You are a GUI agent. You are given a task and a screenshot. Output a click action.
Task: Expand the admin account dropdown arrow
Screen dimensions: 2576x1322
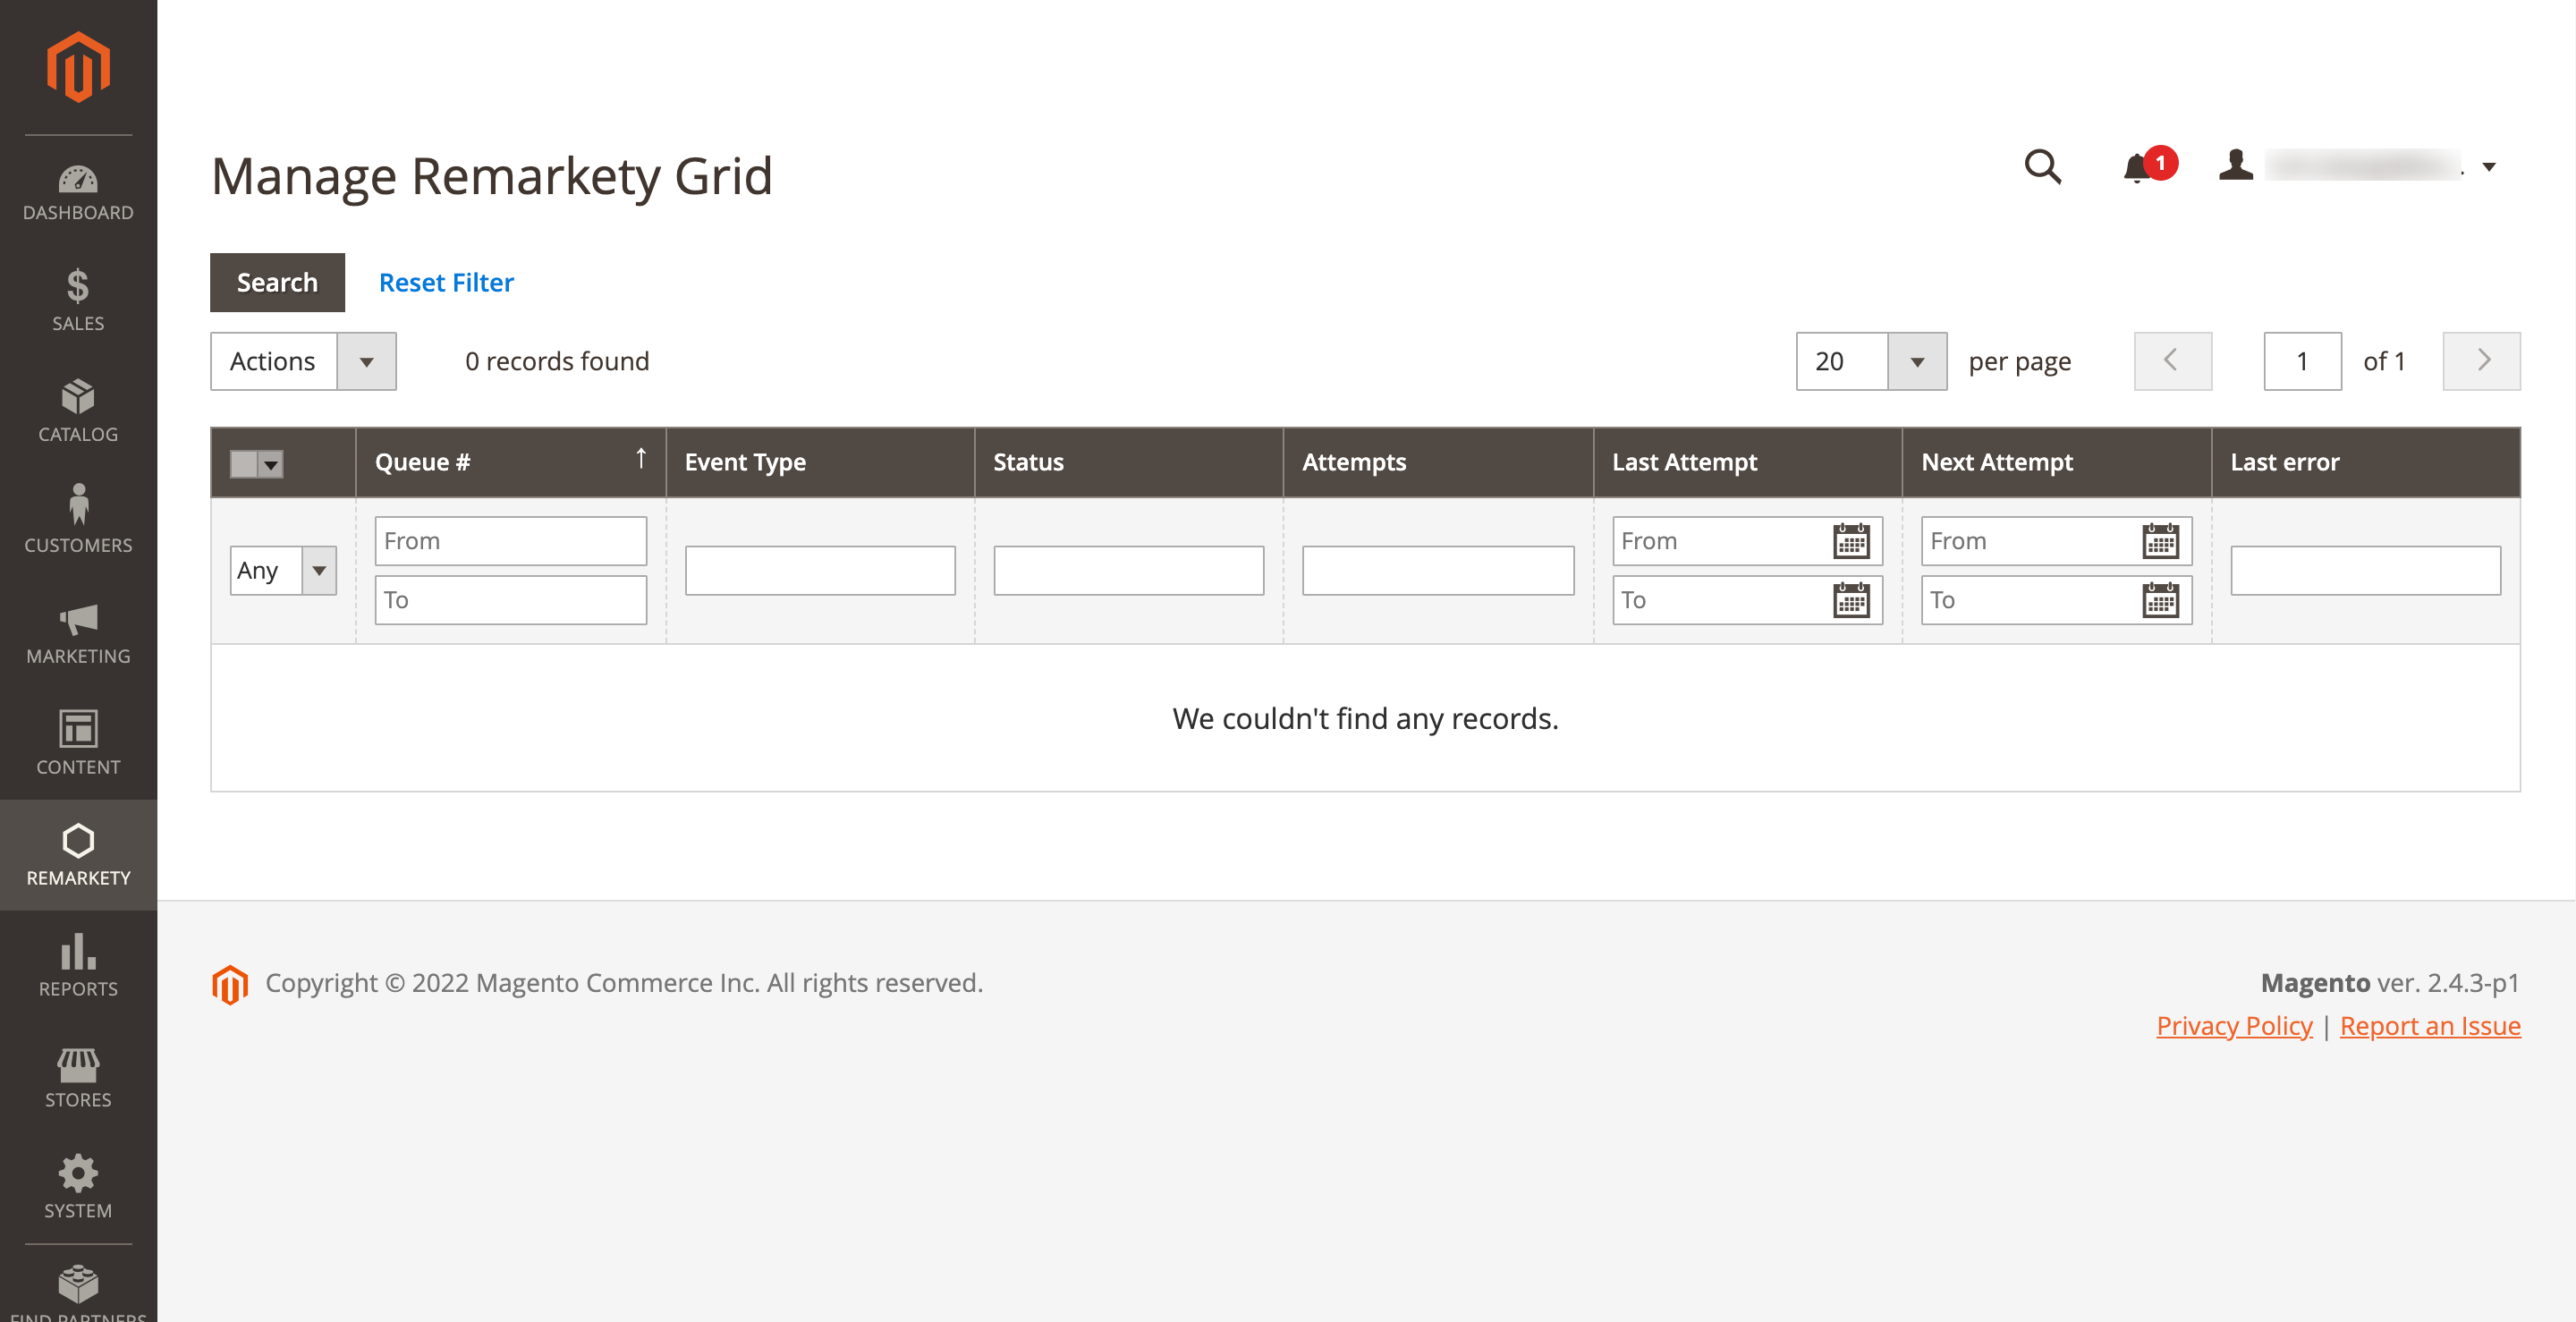pos(2489,167)
